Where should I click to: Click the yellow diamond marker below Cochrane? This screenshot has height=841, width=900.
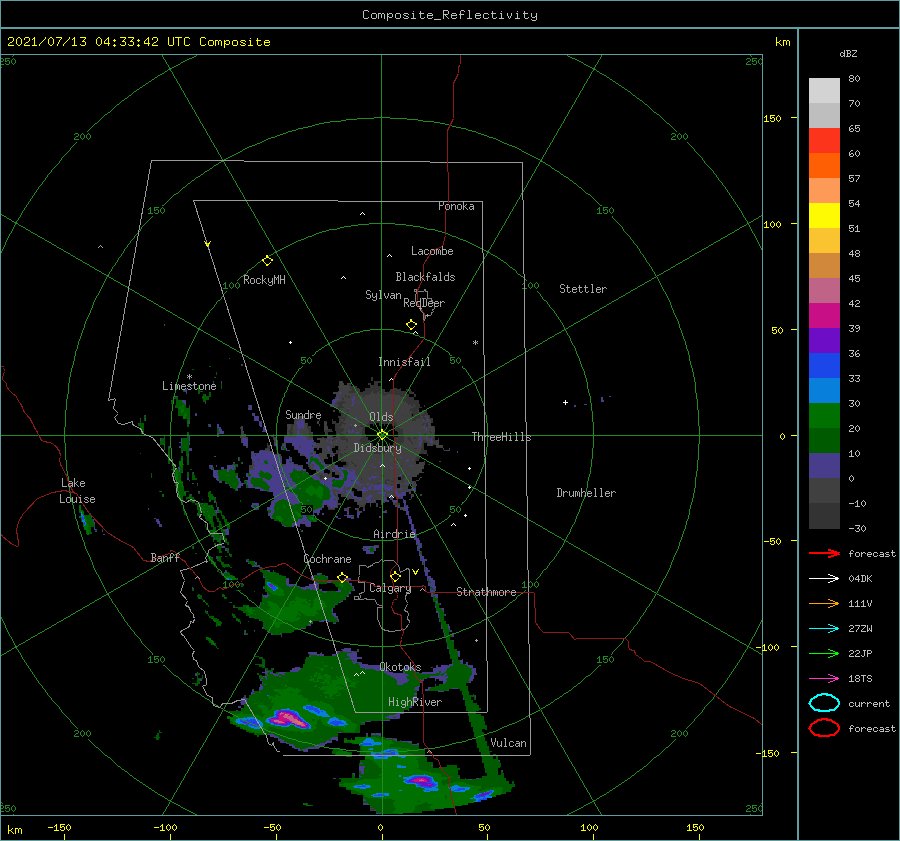[343, 578]
